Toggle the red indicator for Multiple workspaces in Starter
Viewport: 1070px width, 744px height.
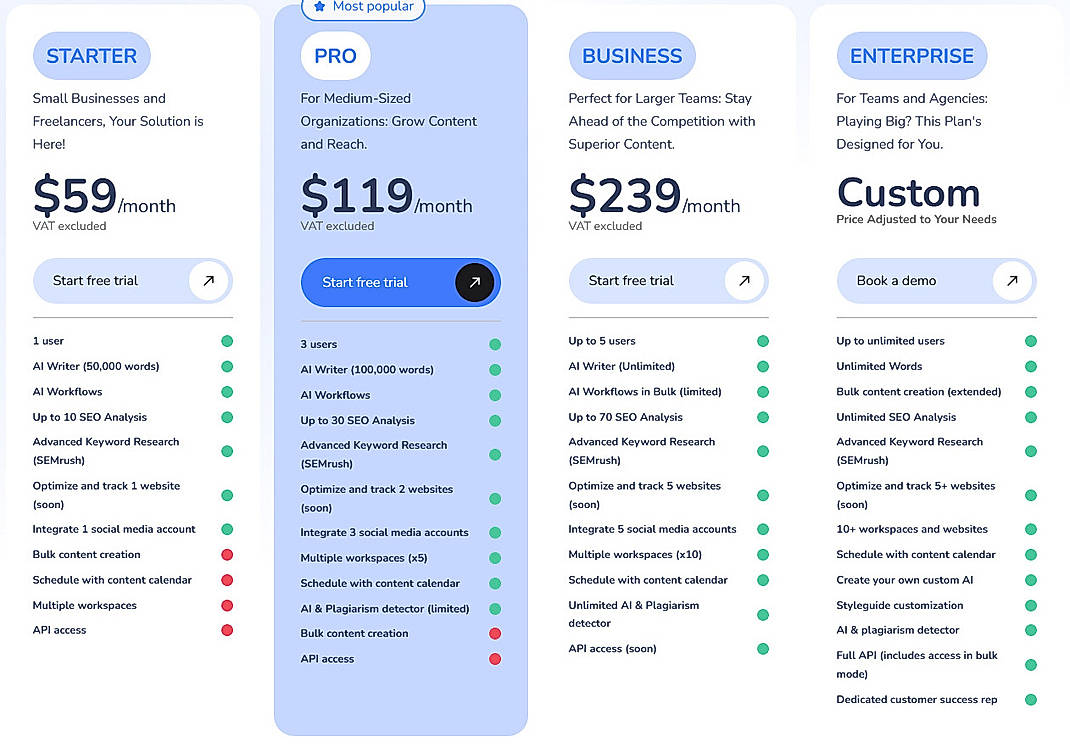[227, 605]
